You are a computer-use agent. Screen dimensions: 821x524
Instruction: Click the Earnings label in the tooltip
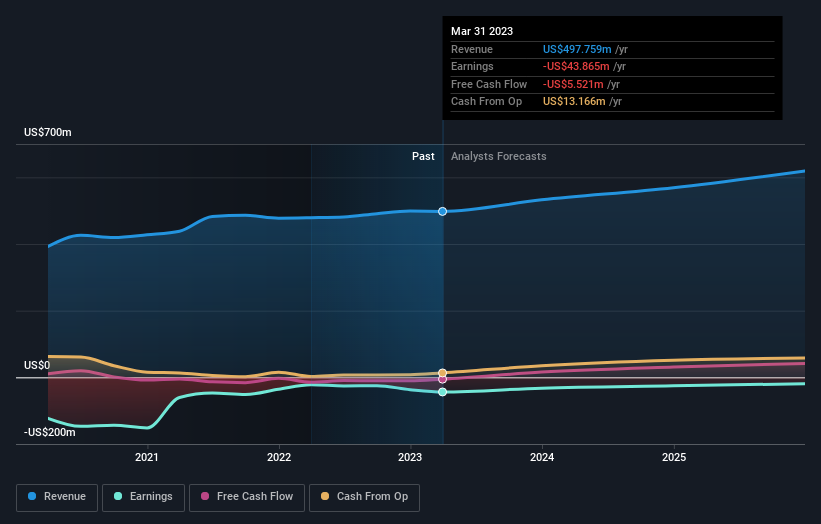(472, 66)
